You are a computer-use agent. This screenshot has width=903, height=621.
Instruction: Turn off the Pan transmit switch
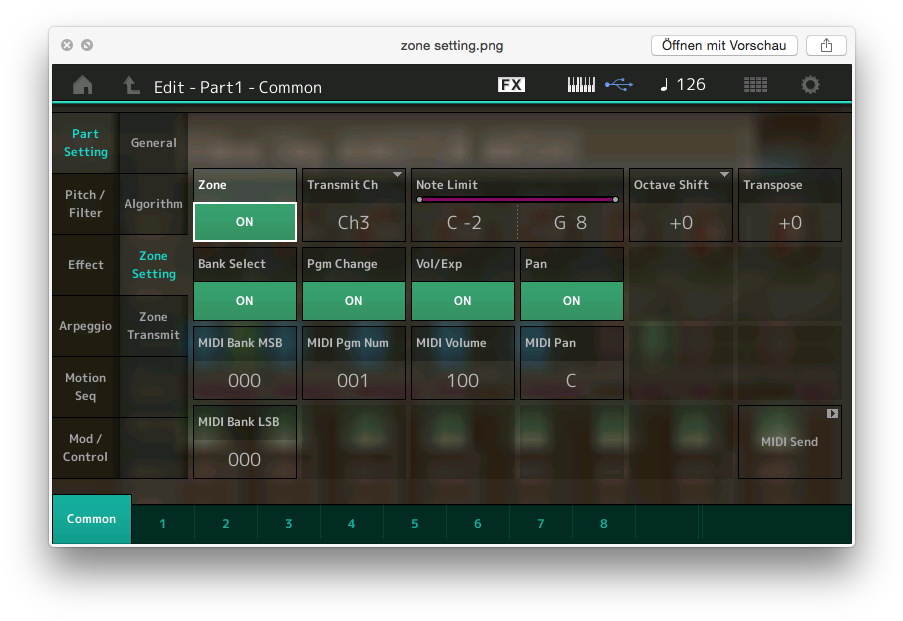pos(572,300)
